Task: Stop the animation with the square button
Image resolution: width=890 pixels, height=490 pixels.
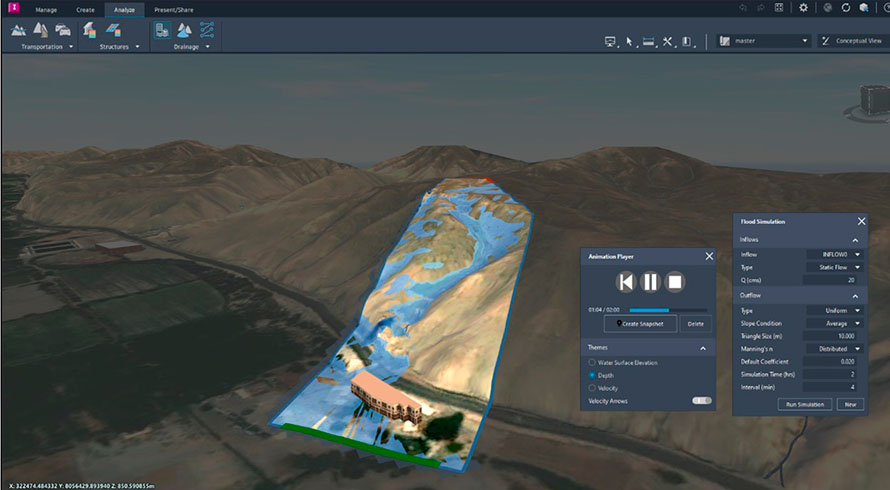Action: [x=675, y=282]
